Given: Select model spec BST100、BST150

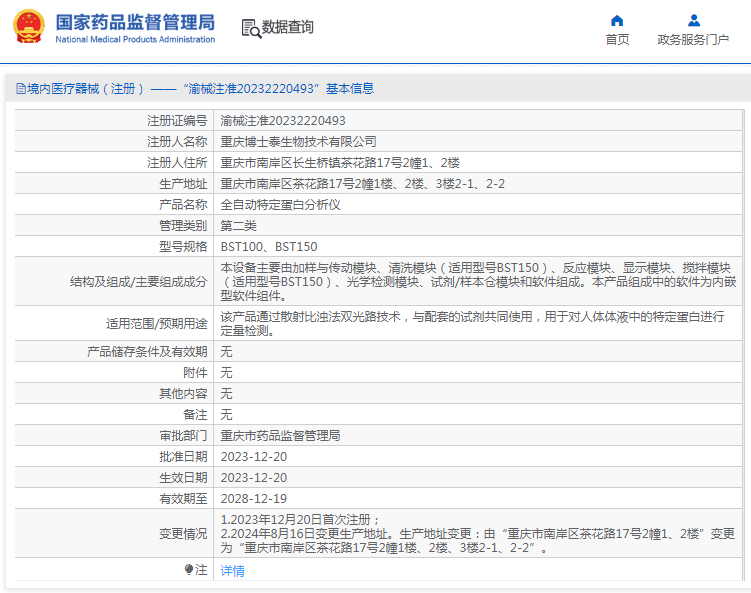Looking at the screenshot, I should (x=269, y=247).
